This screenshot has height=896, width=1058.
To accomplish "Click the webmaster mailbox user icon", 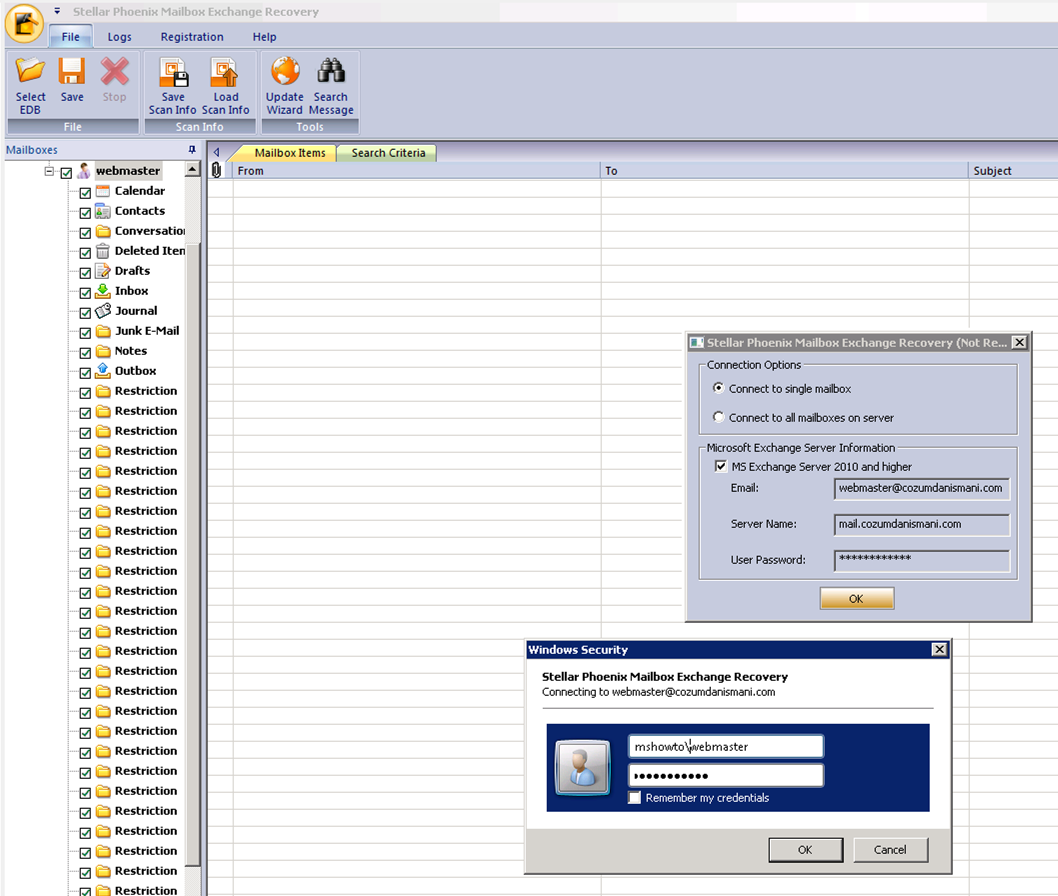I will pos(84,171).
